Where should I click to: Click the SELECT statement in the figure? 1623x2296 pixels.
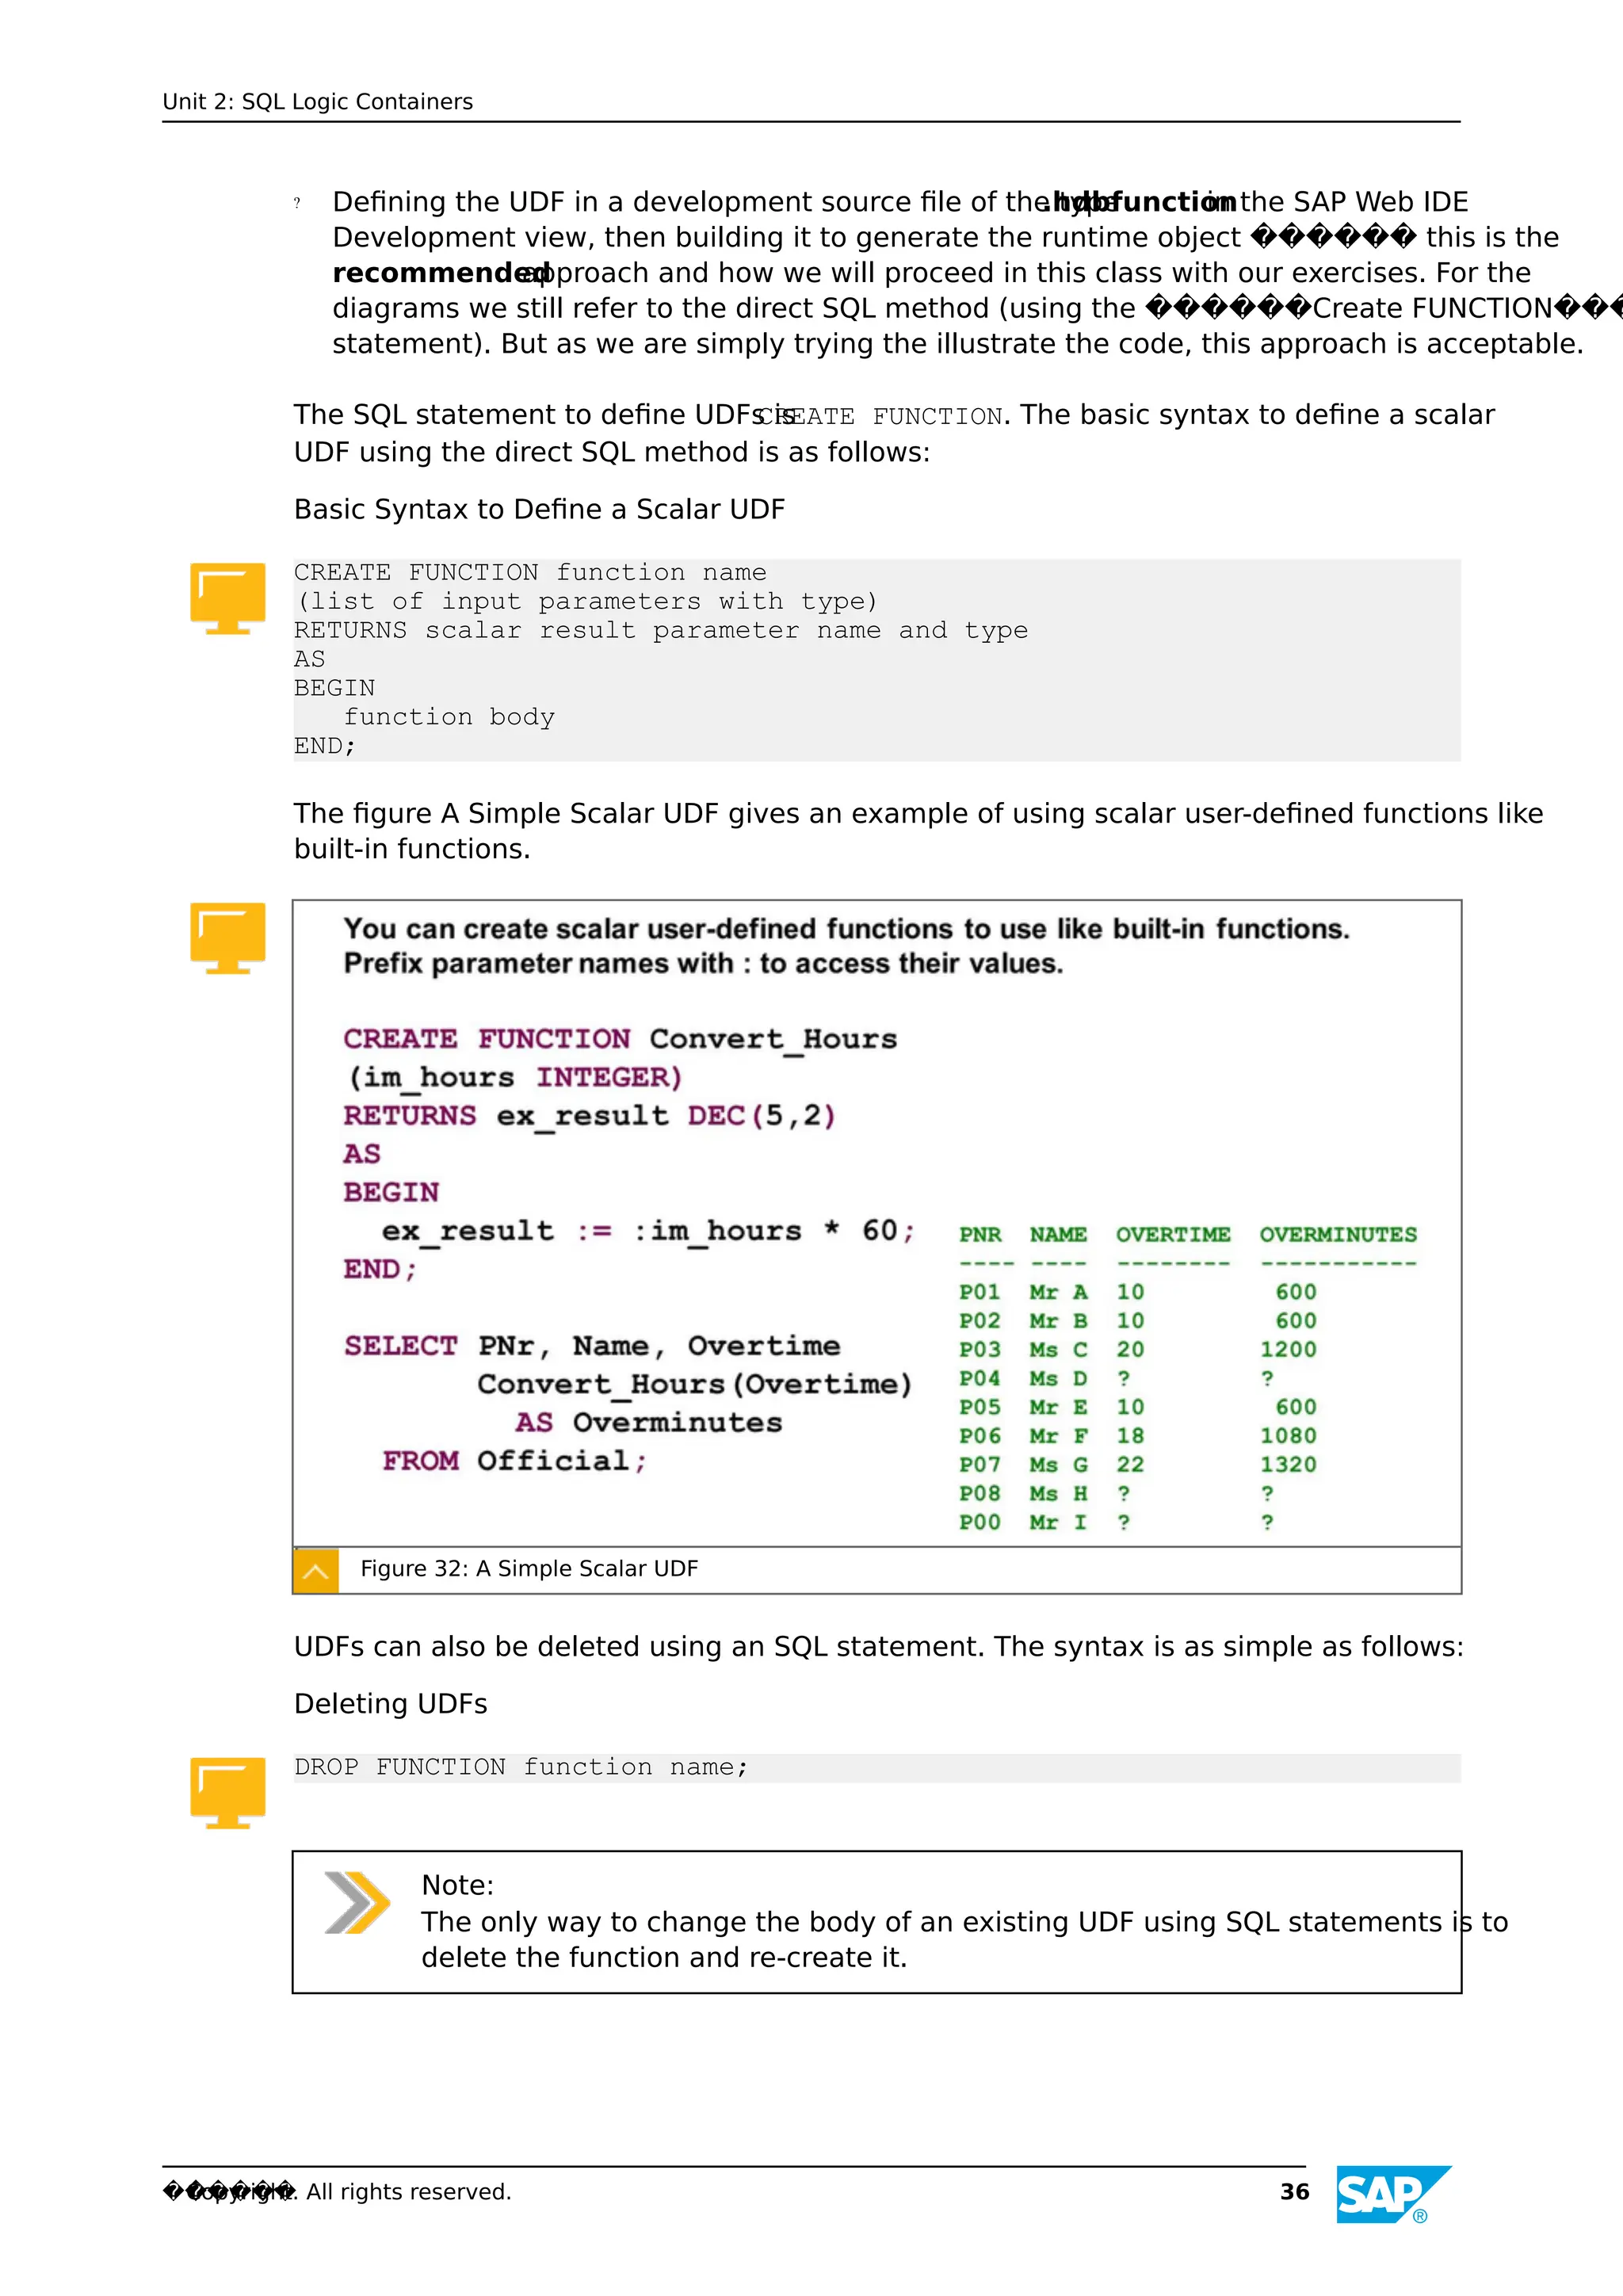[x=592, y=1346]
